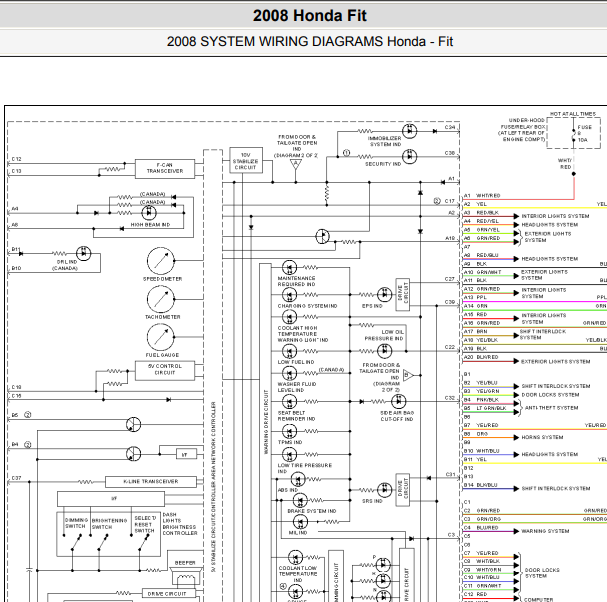607x602 pixels.
Task: Click the triangle connector symbol marked A
Action: coord(296,165)
